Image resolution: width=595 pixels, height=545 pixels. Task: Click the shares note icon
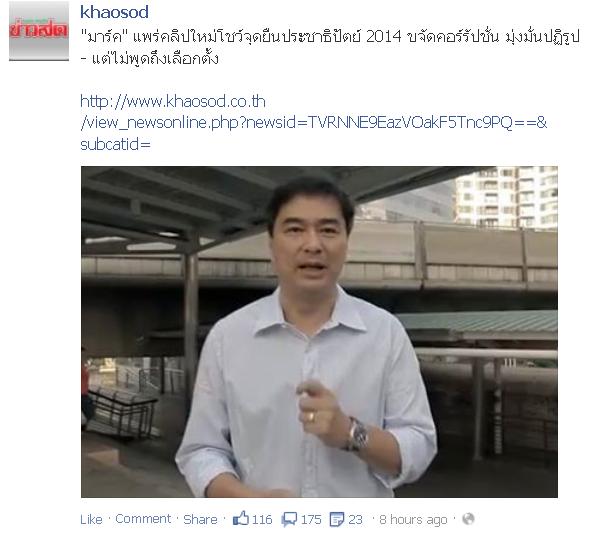(x=337, y=519)
